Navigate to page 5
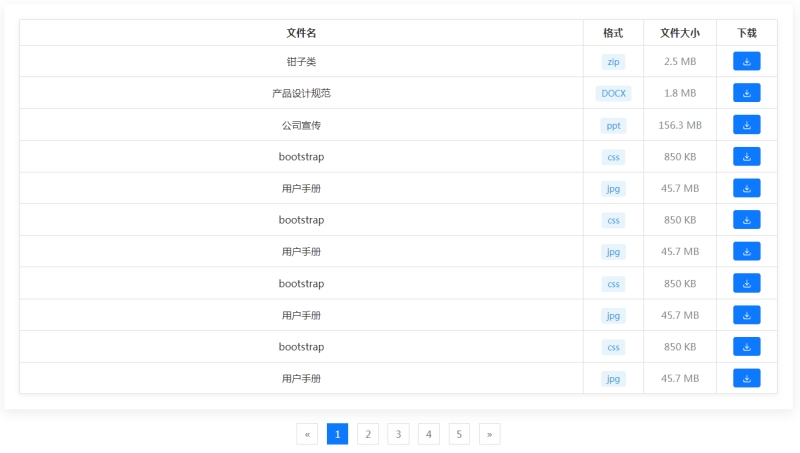 (x=459, y=434)
